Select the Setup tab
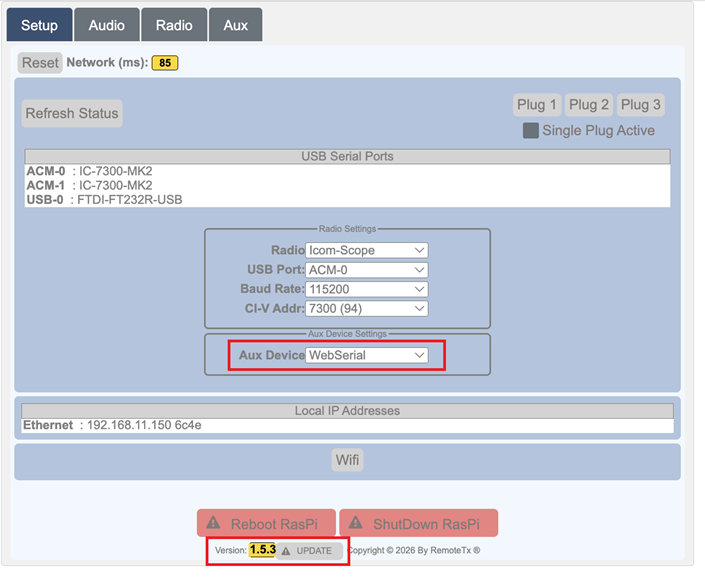Image resolution: width=705 pixels, height=577 pixels. point(39,25)
